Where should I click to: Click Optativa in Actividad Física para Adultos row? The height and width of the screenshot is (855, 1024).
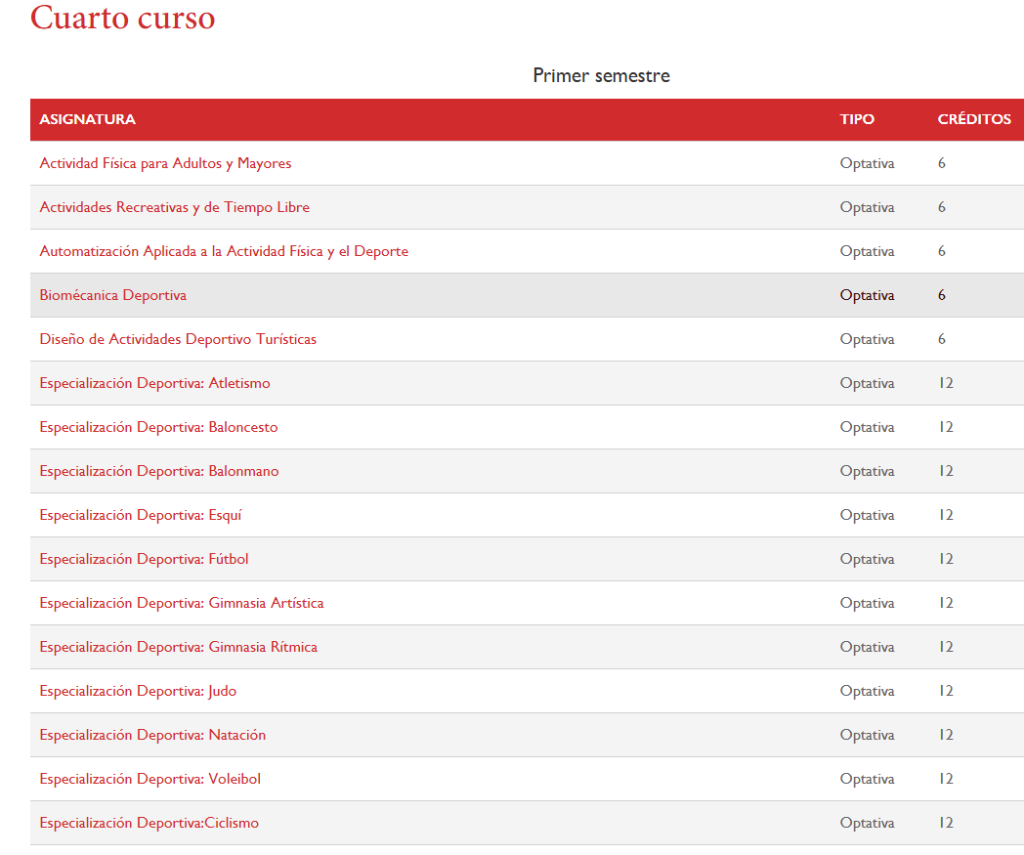(x=867, y=163)
